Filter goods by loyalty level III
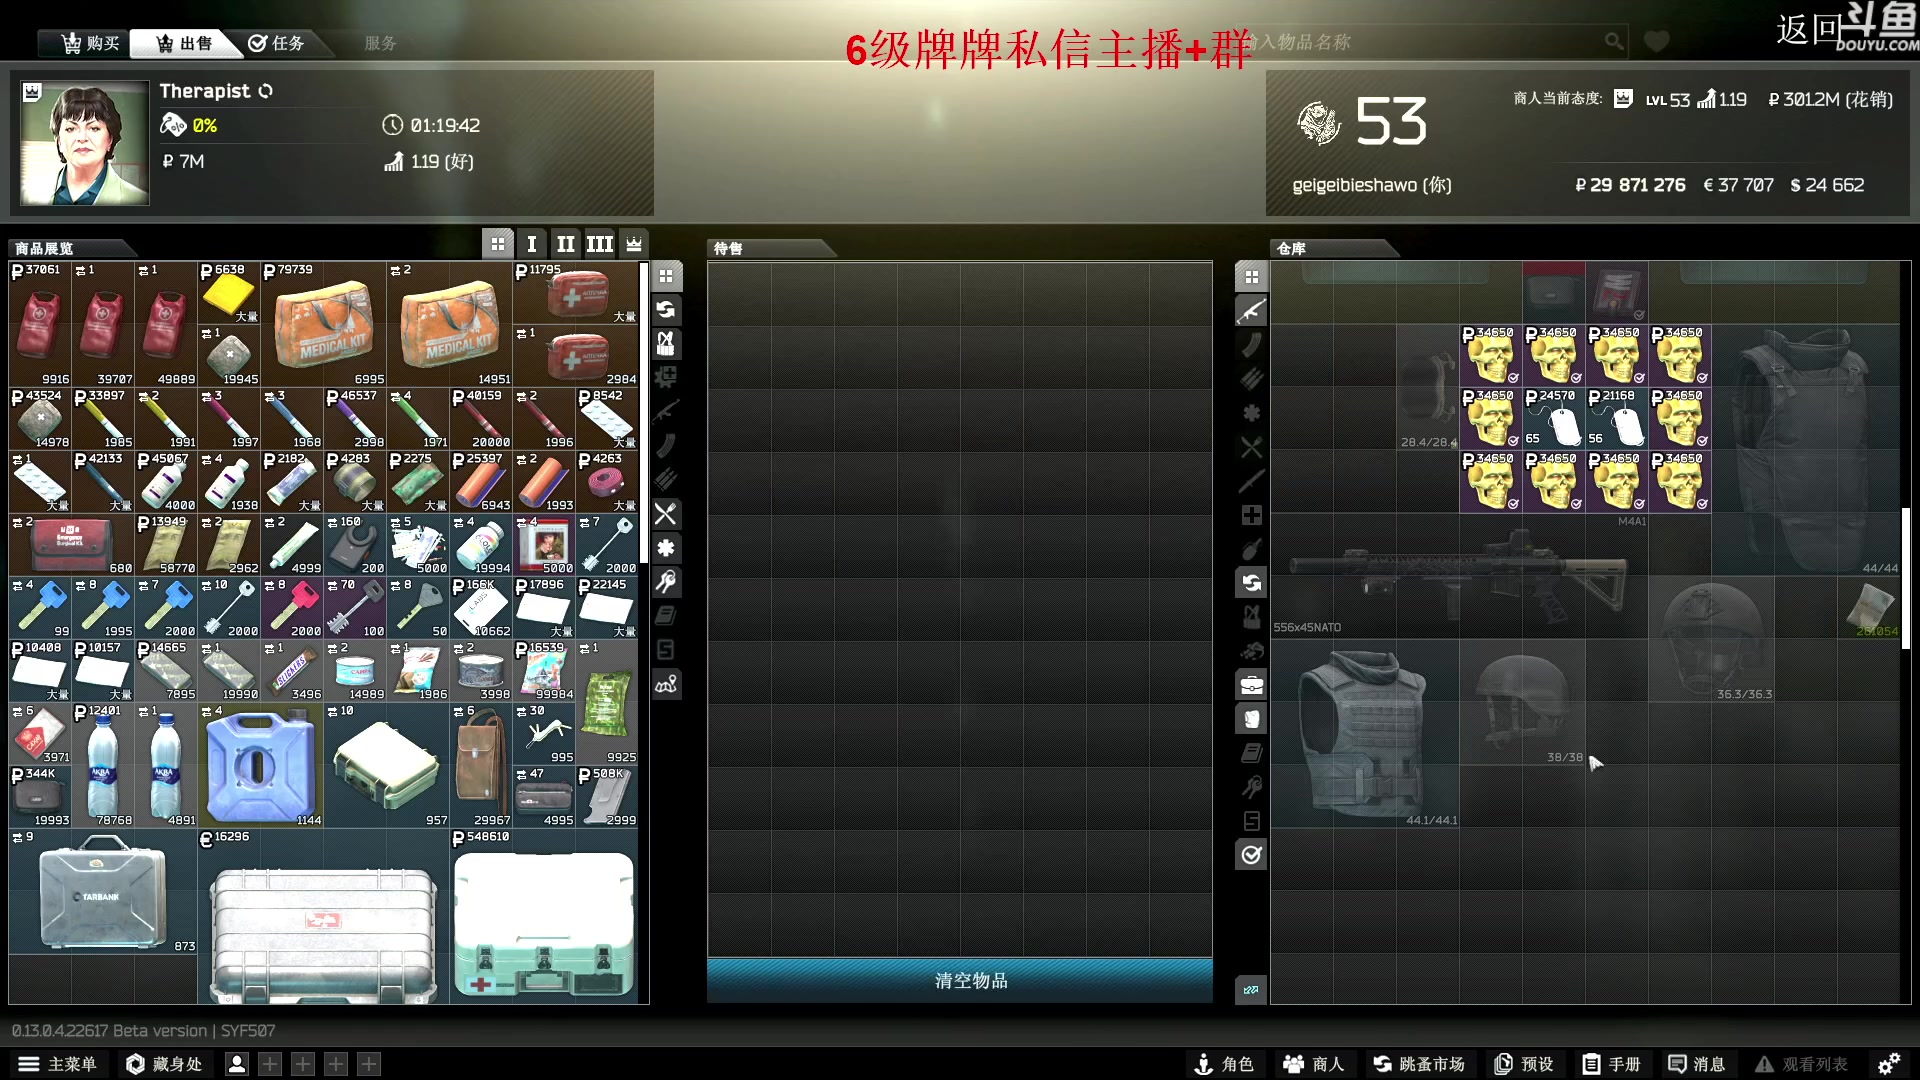The image size is (1920, 1080). tap(600, 244)
